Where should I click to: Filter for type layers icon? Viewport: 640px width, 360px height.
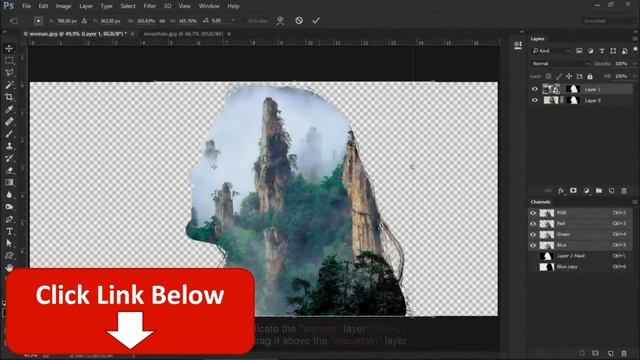coord(602,51)
